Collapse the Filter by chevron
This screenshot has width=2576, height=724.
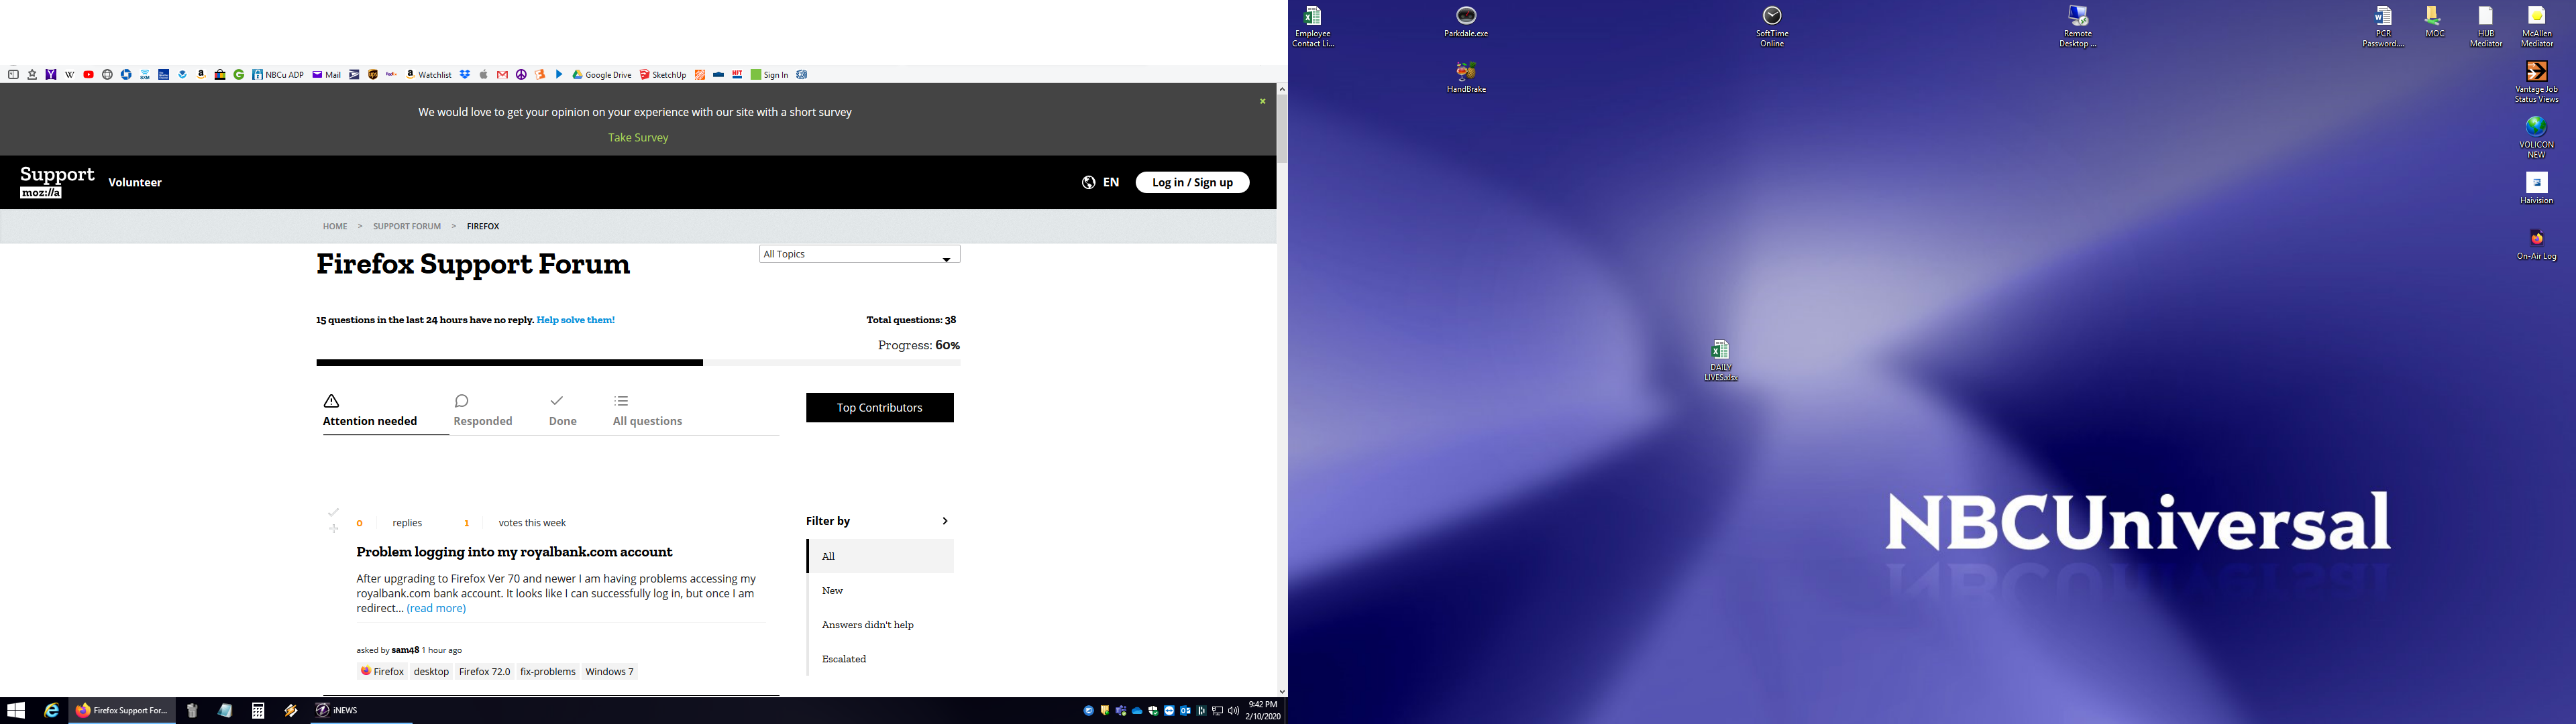click(x=944, y=521)
